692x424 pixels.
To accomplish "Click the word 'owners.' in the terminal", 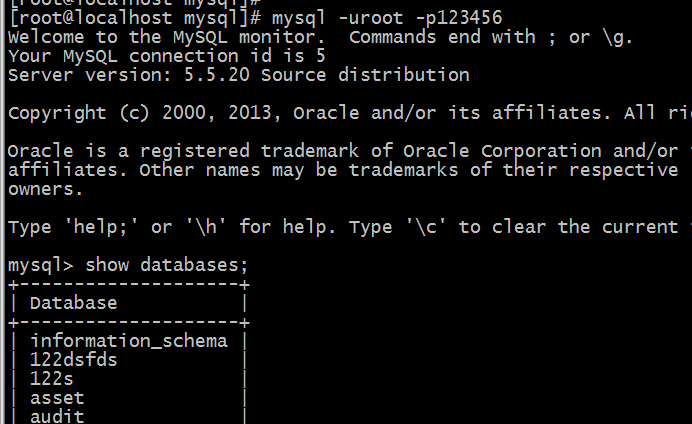I will (x=45, y=189).
